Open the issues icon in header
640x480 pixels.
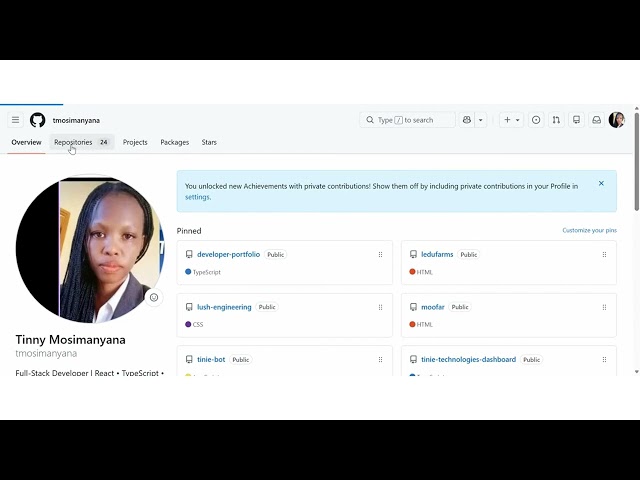tap(536, 120)
